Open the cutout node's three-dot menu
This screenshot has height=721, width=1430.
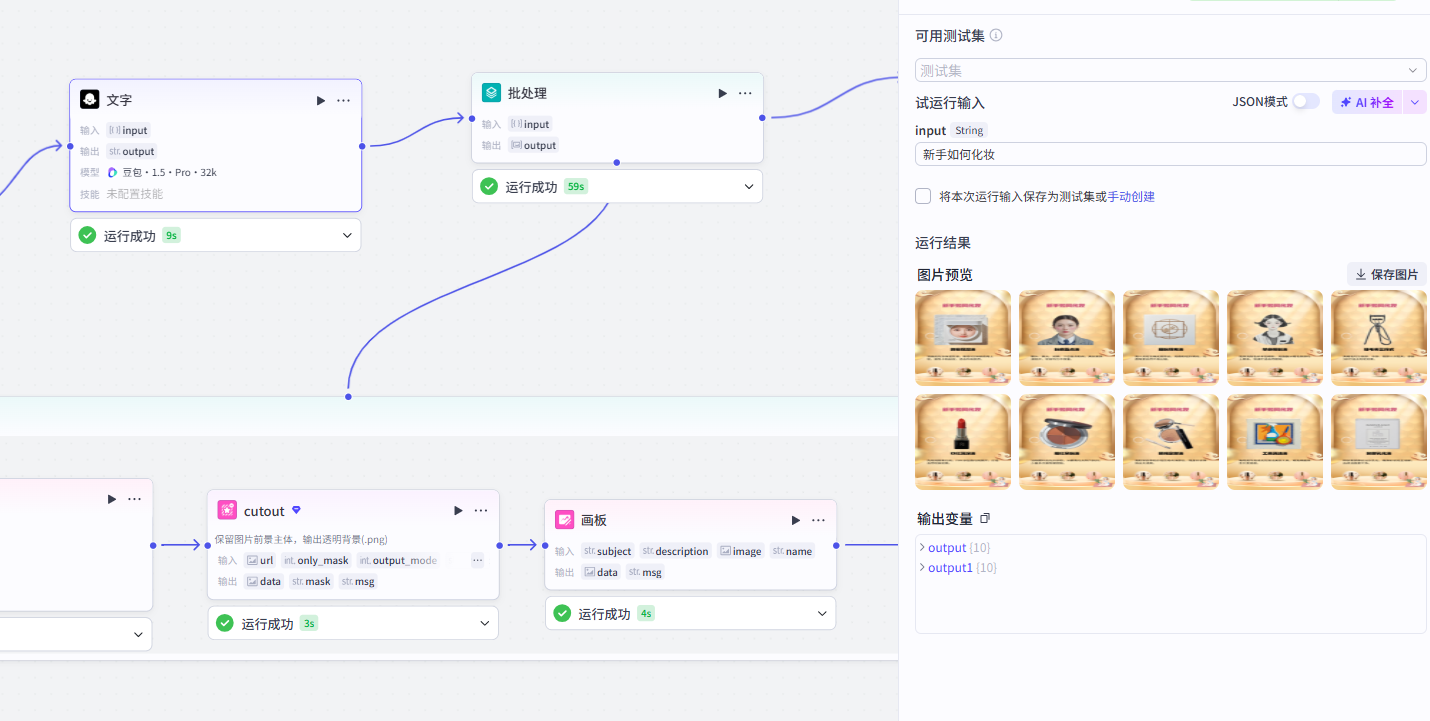pos(481,510)
